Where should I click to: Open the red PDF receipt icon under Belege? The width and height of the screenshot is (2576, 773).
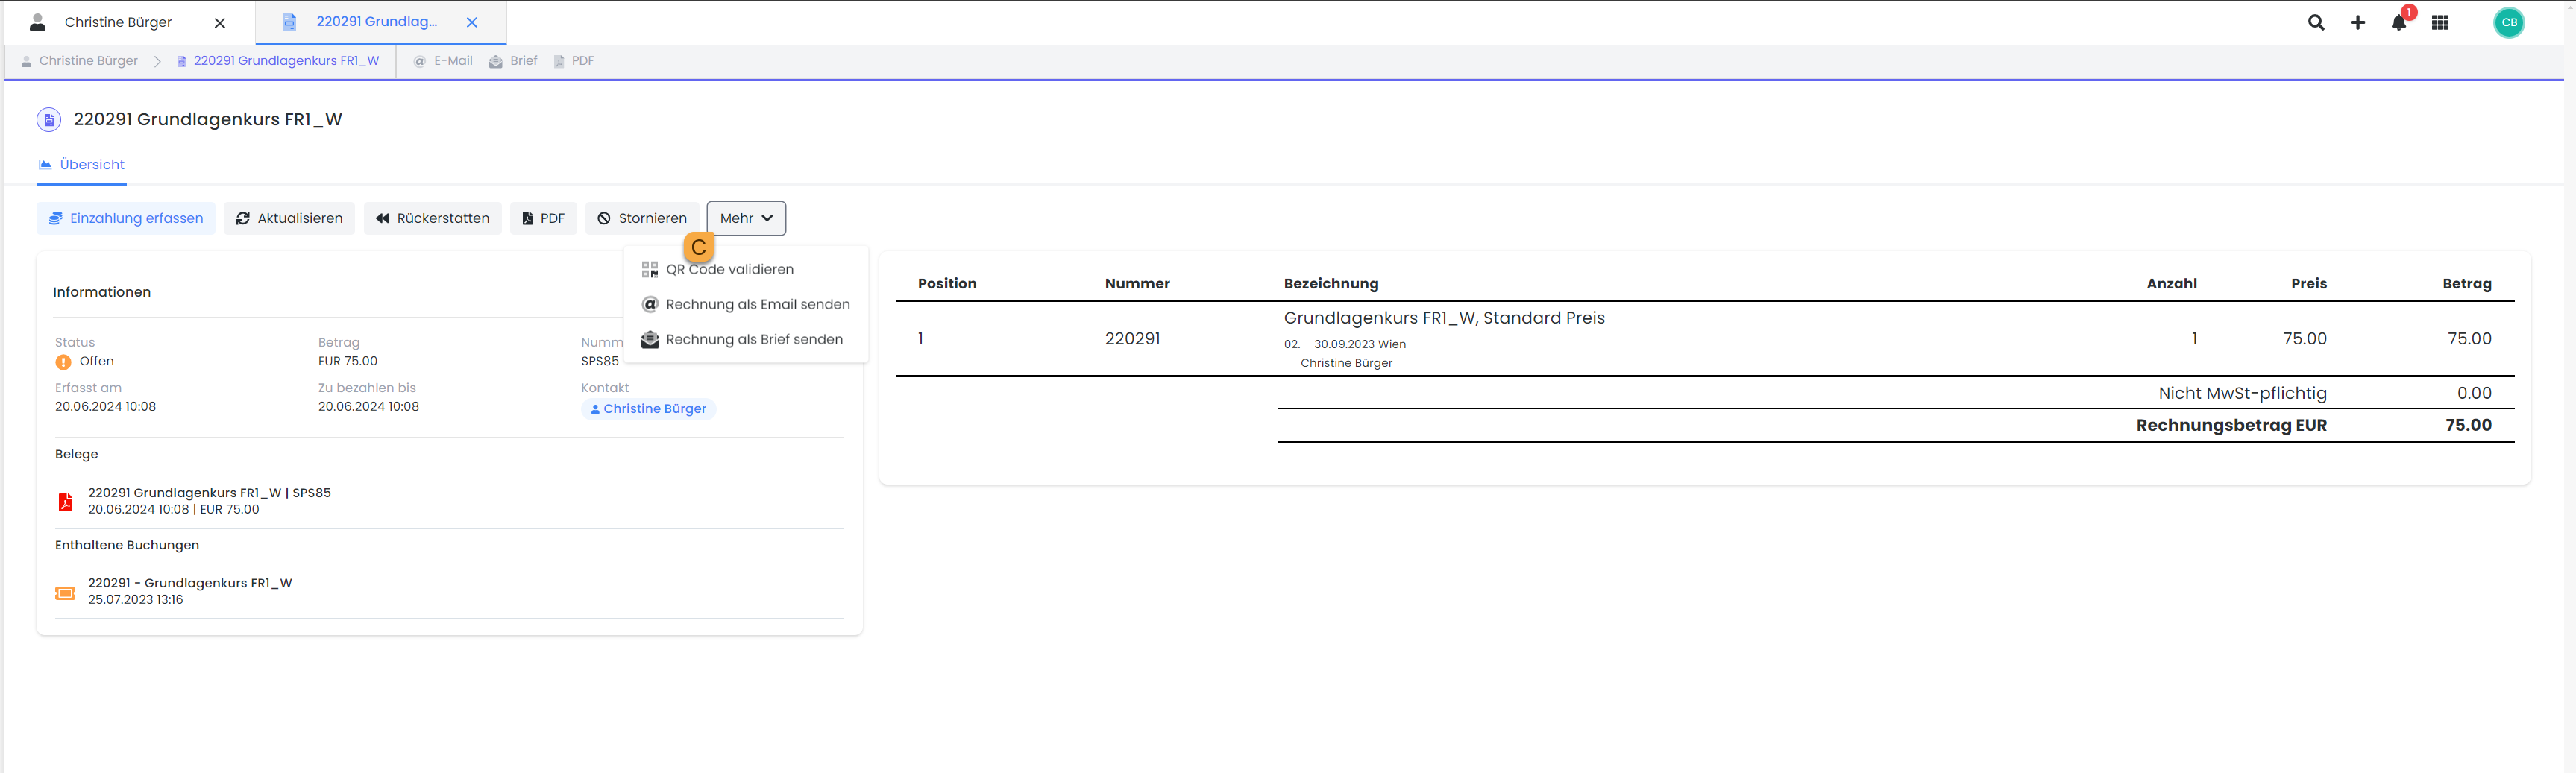coord(65,501)
